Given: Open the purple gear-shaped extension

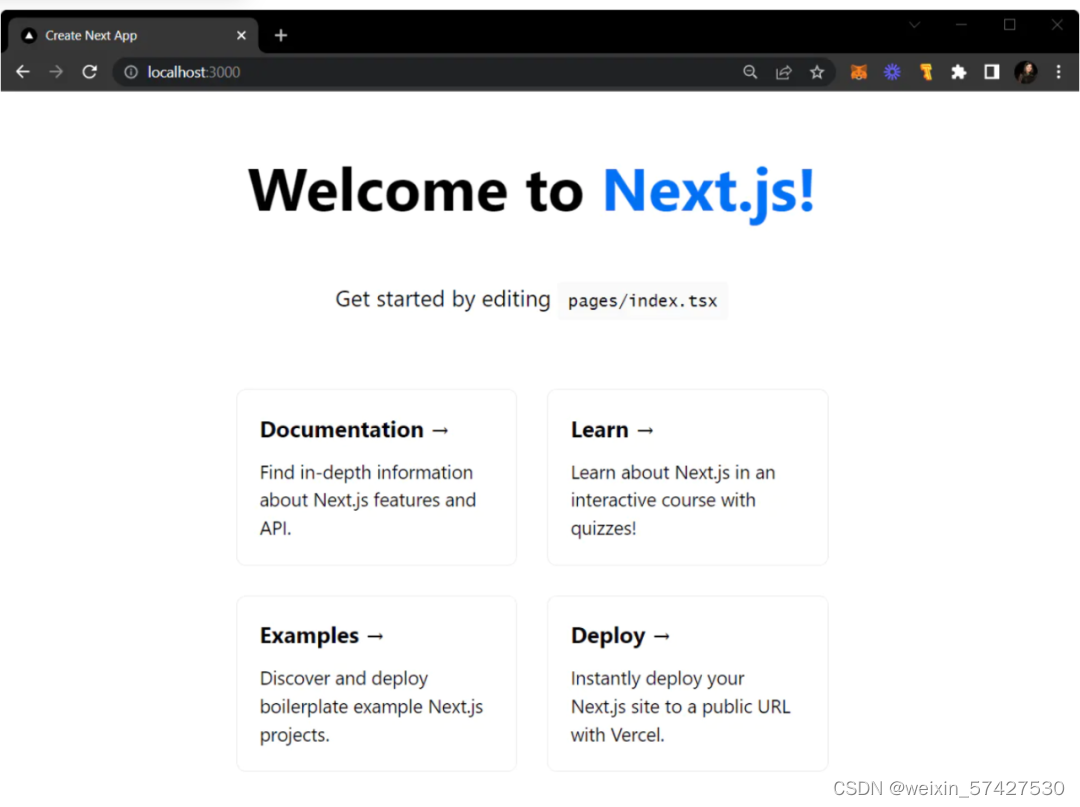Looking at the screenshot, I should (x=892, y=72).
